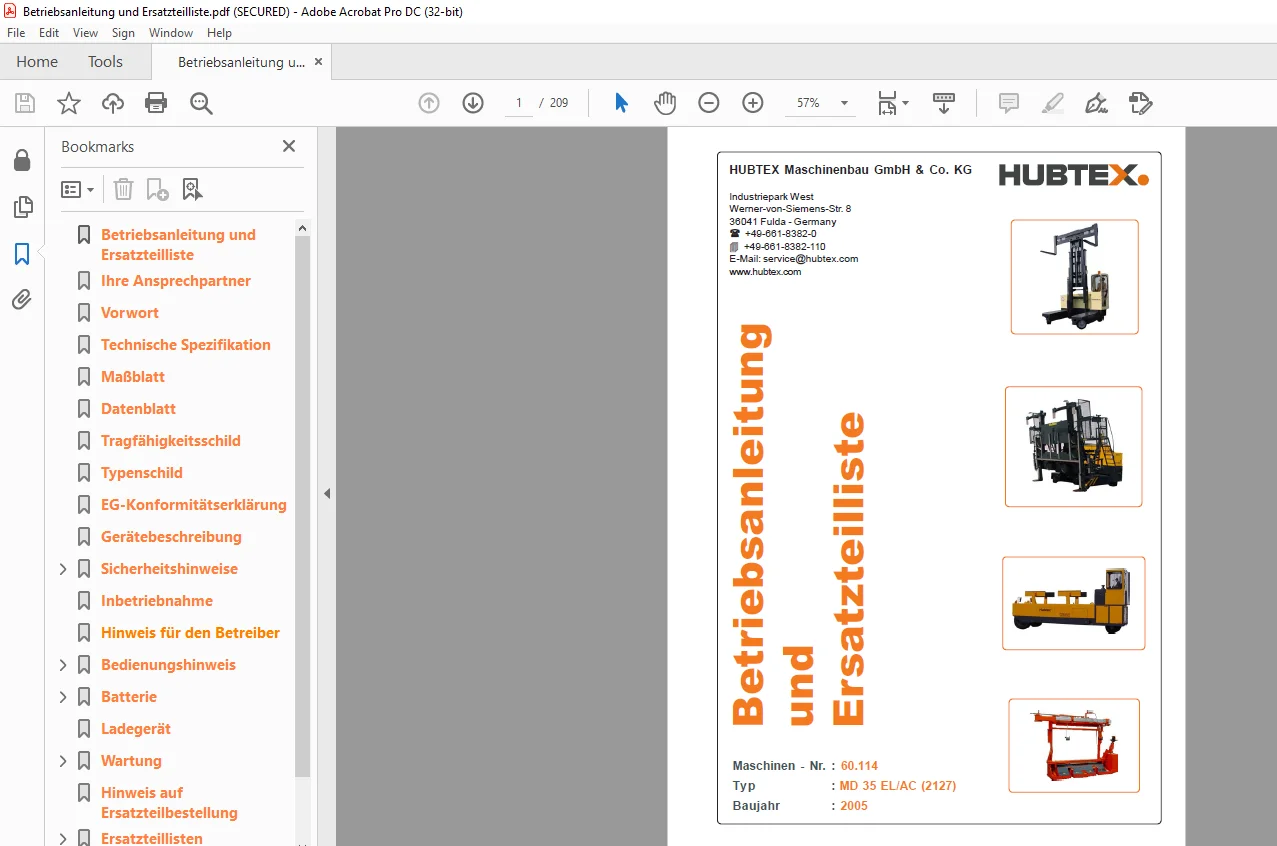Jump to Technische Spezifikation bookmark

pyautogui.click(x=186, y=345)
